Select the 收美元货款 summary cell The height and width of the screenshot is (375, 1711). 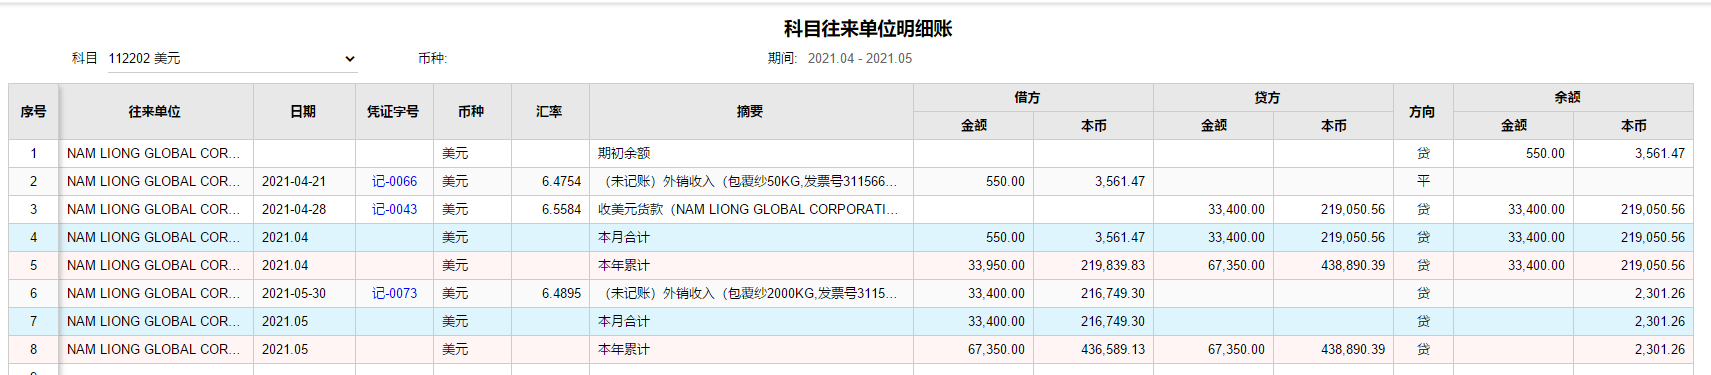tap(751, 209)
